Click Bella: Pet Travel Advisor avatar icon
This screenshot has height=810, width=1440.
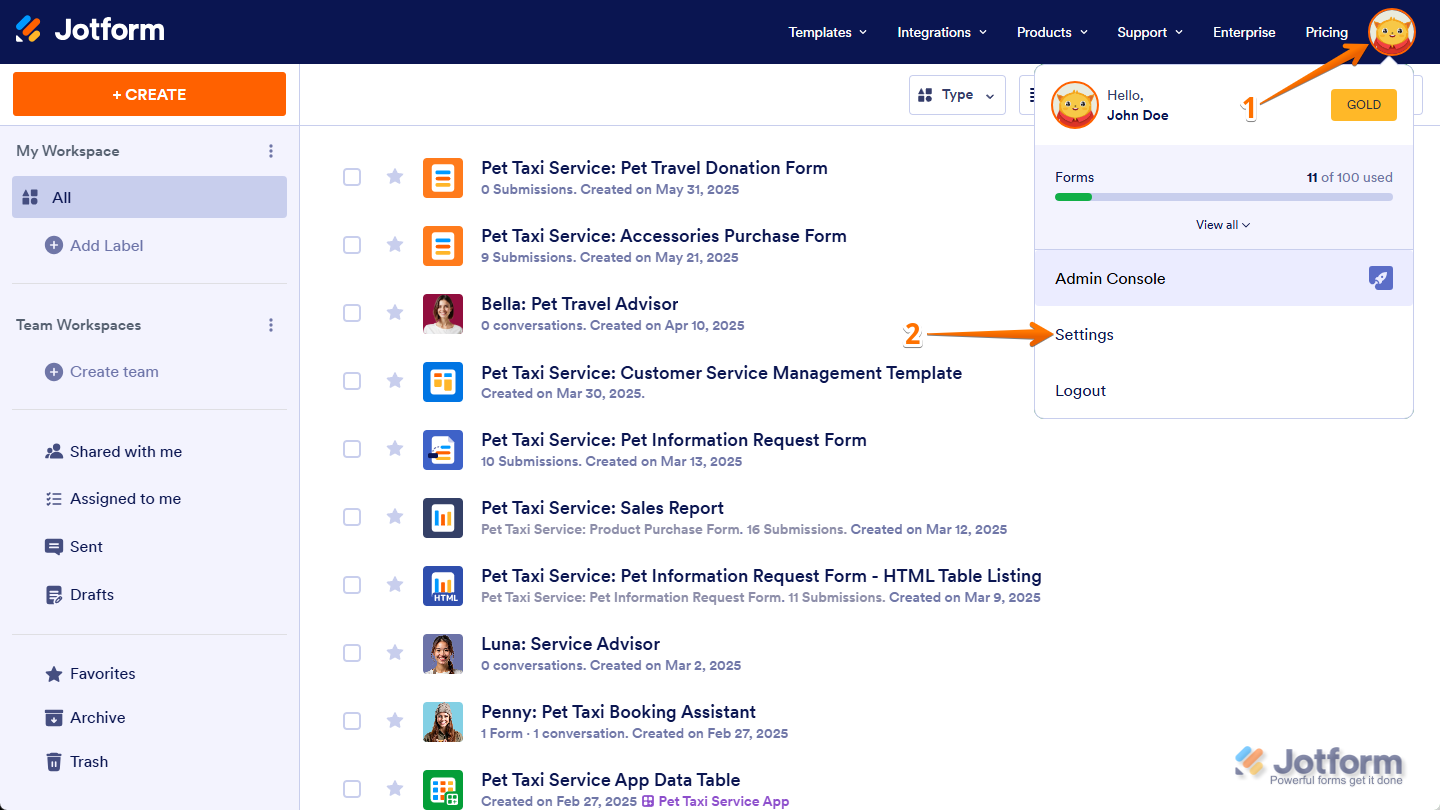click(443, 313)
